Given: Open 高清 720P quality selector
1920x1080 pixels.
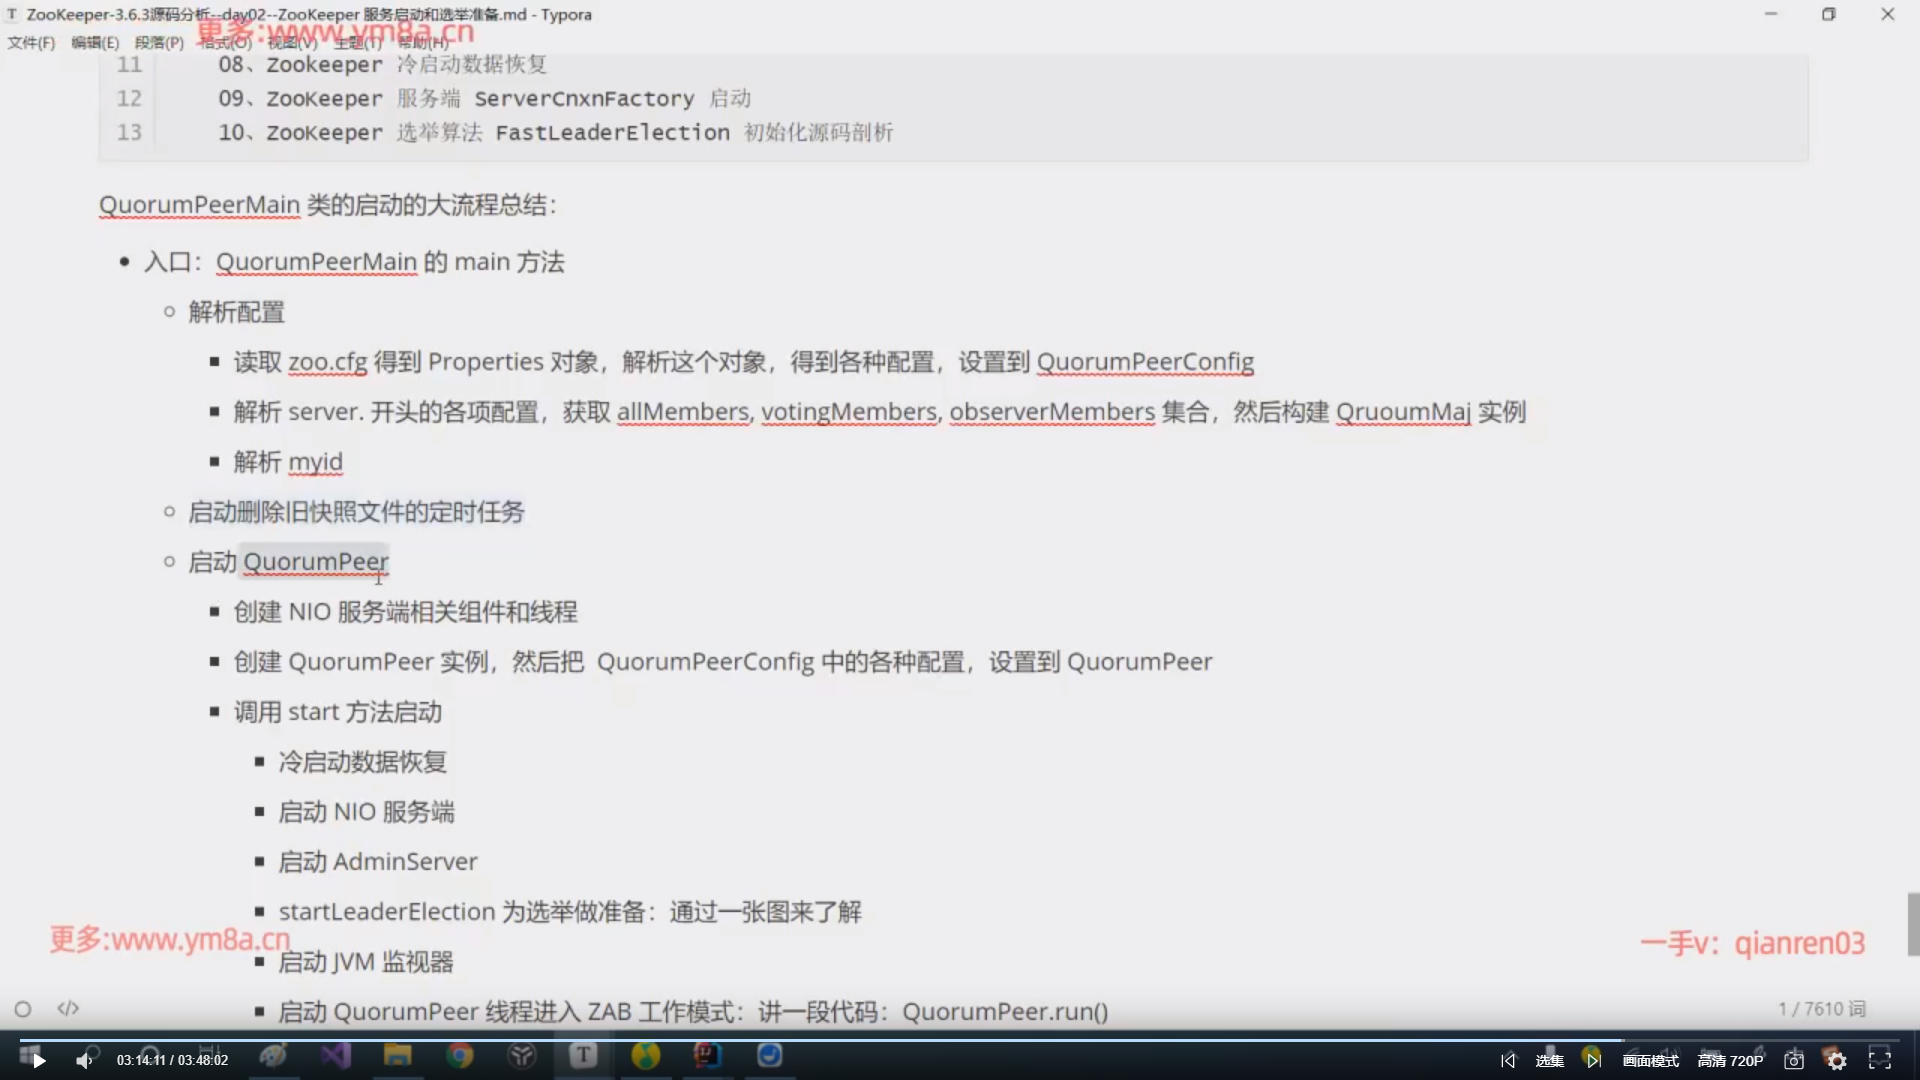Looking at the screenshot, I should pos(1730,1060).
